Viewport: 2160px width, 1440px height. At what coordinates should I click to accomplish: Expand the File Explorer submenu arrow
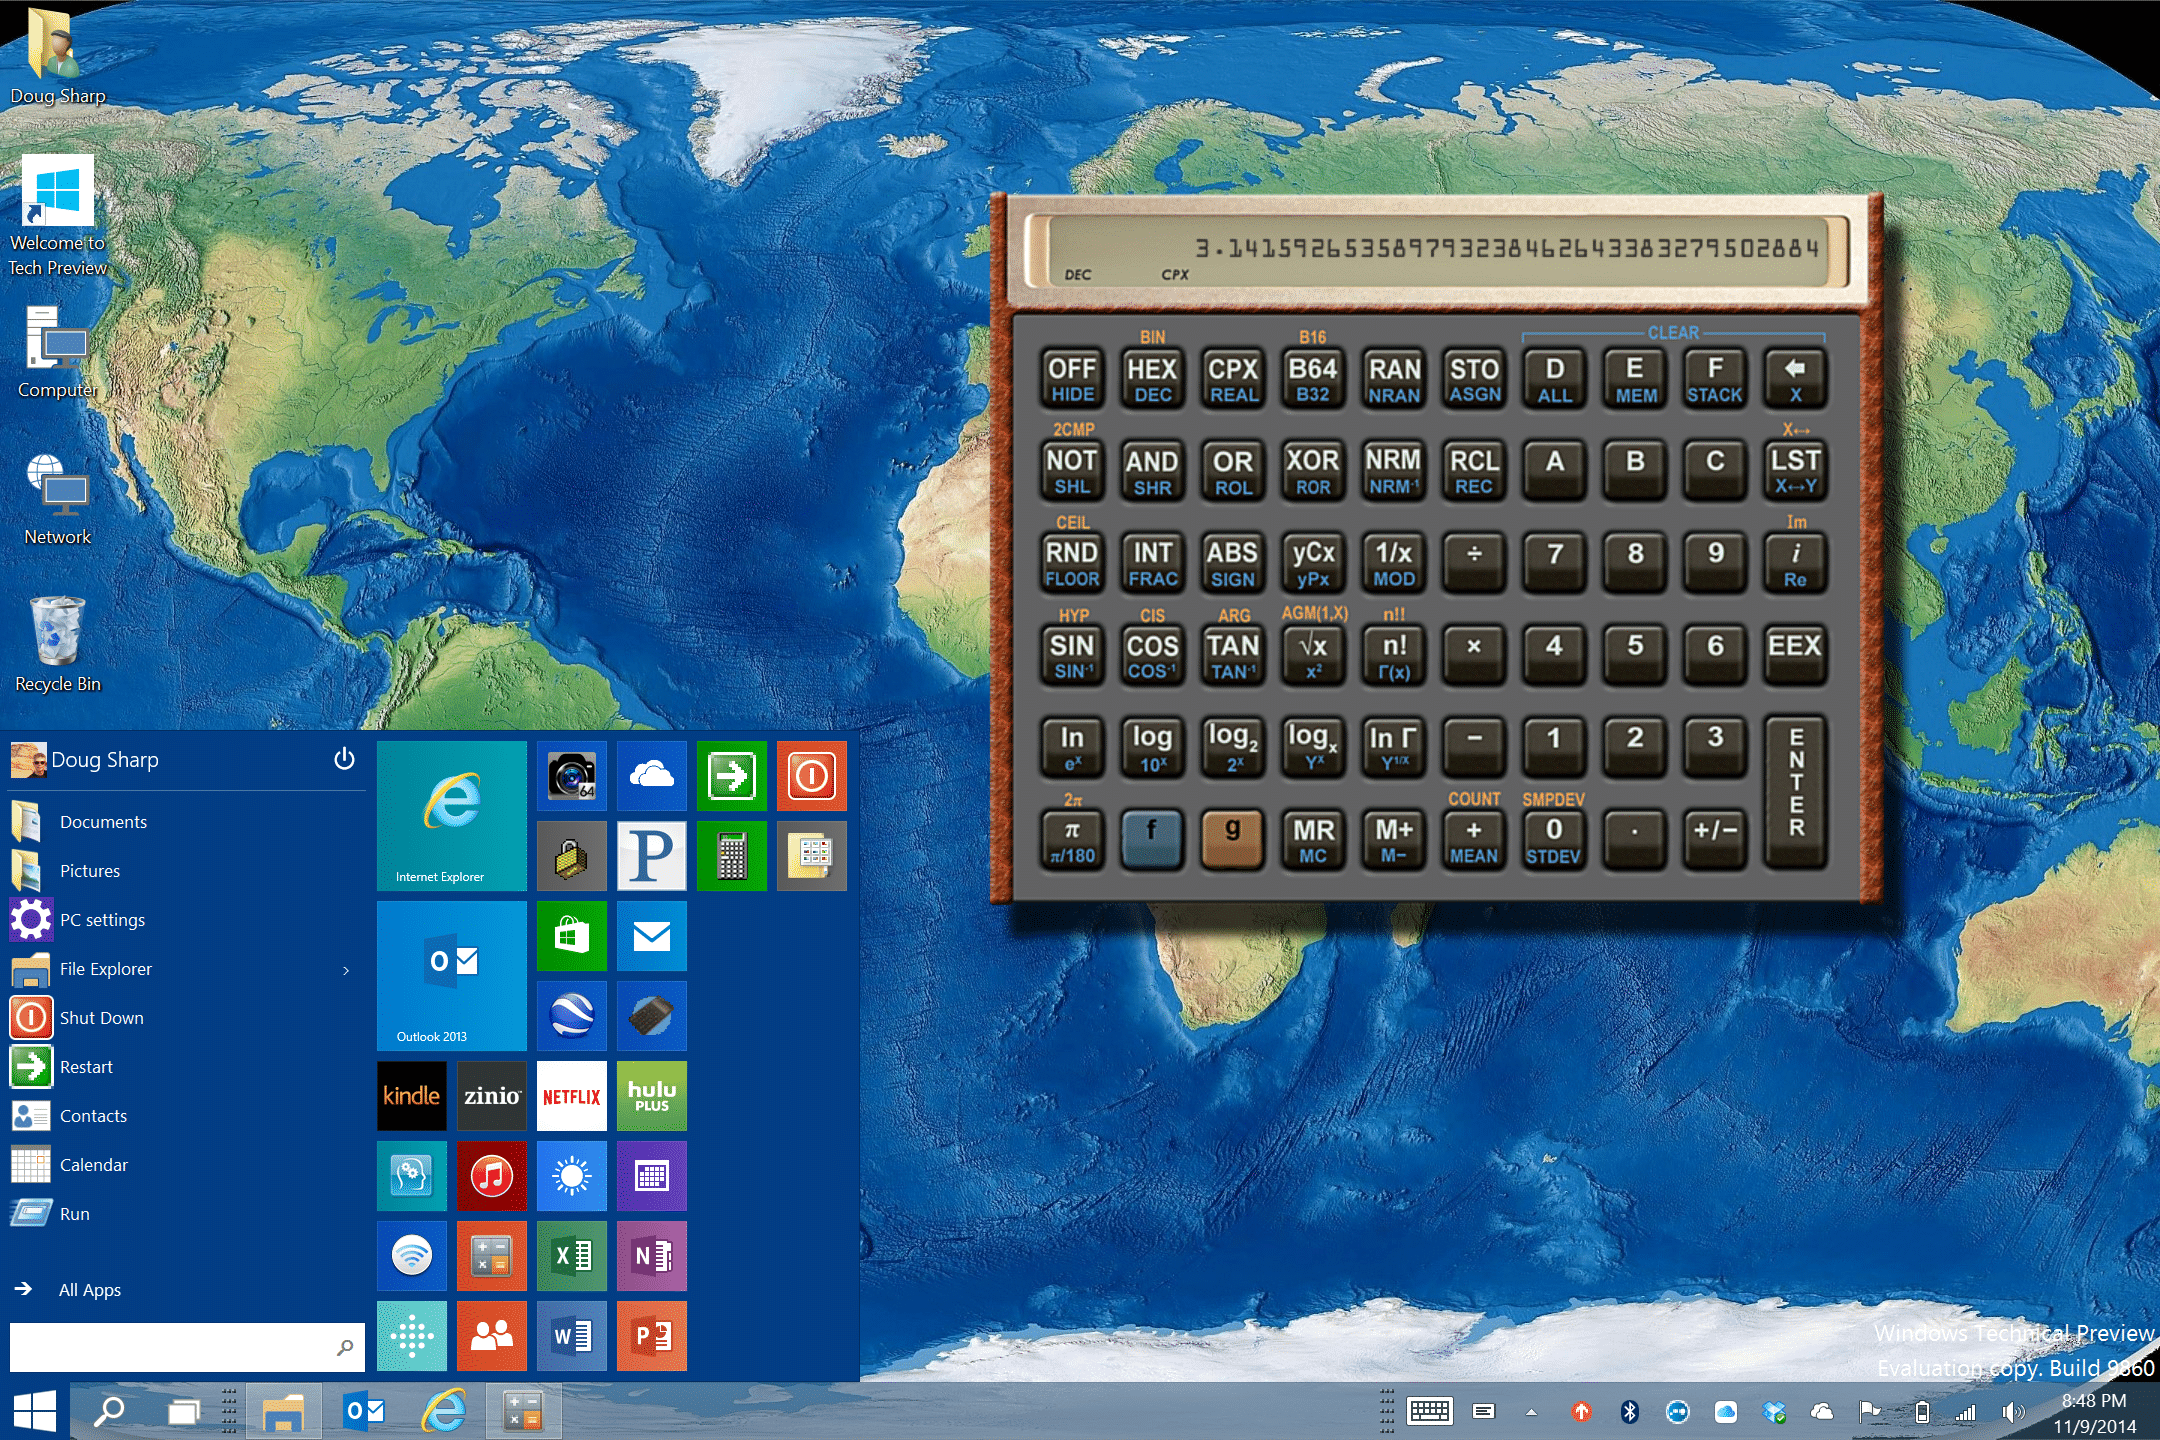(x=346, y=970)
